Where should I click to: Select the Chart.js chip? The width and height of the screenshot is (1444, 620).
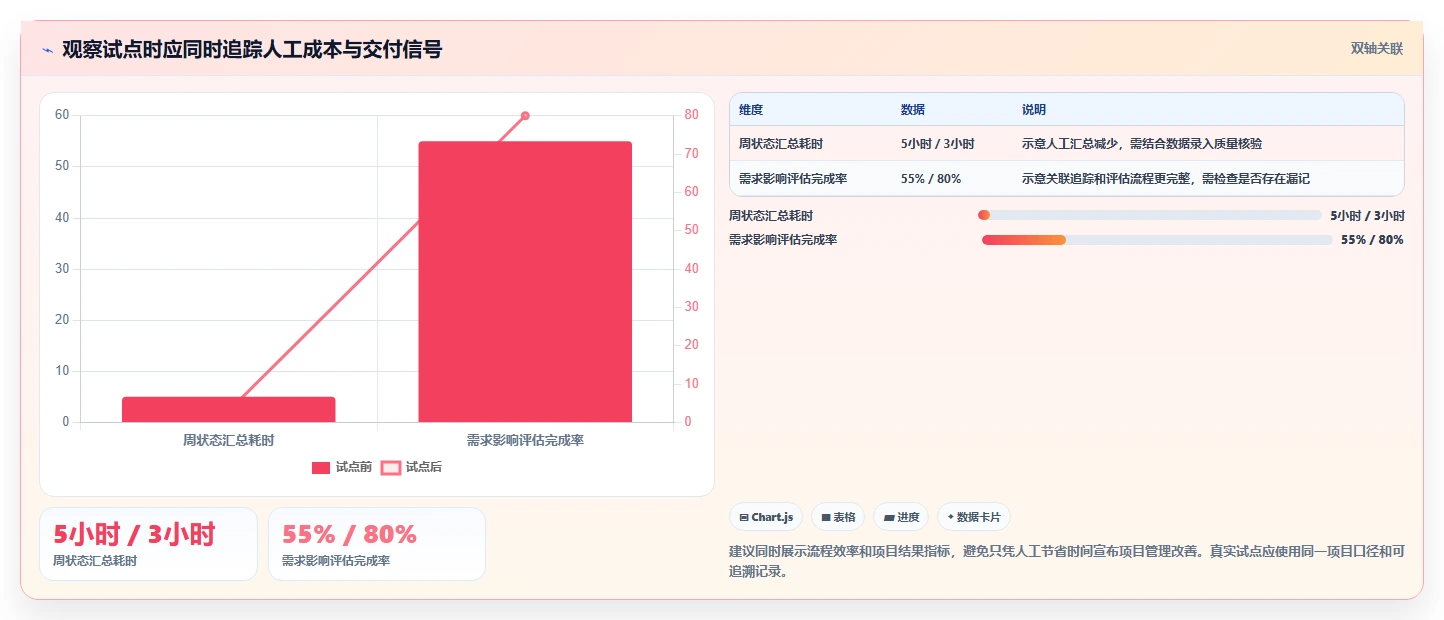[x=766, y=517]
